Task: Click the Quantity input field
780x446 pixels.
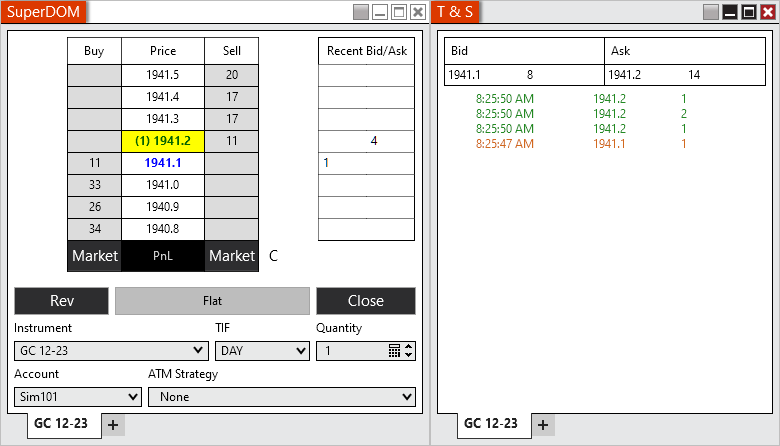Action: tap(350, 351)
